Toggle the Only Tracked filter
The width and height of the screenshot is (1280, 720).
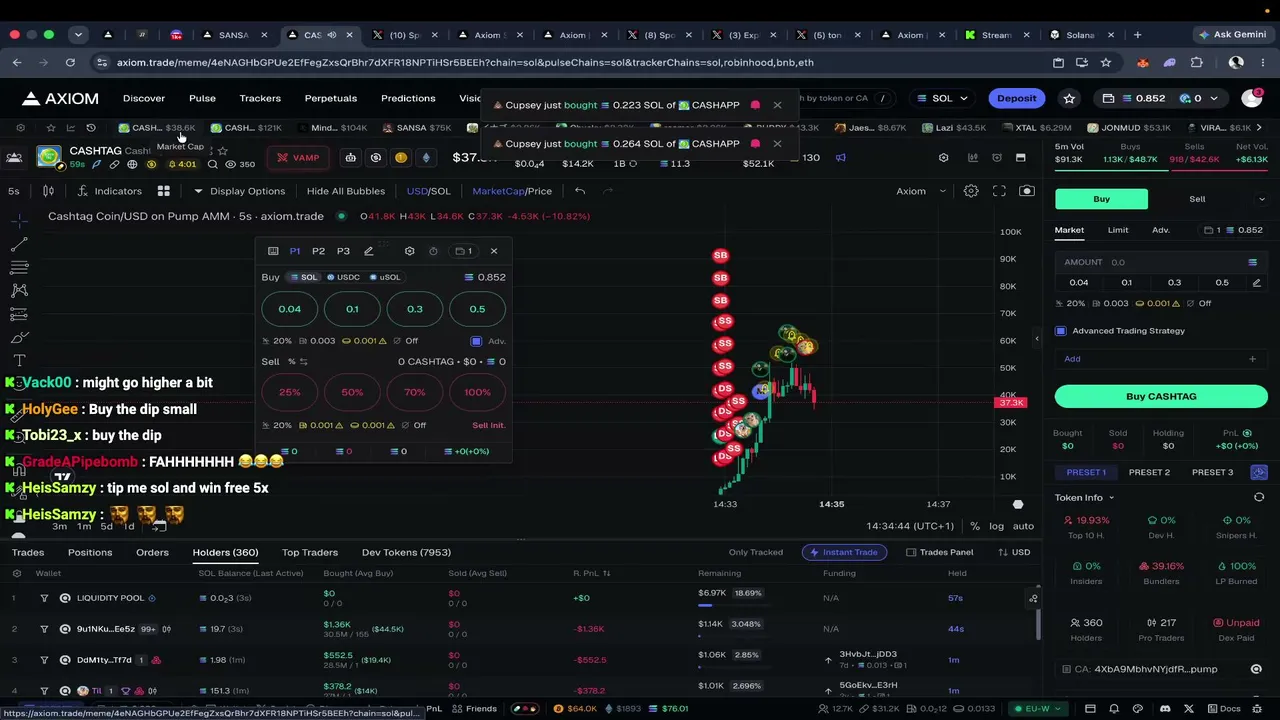click(x=756, y=552)
